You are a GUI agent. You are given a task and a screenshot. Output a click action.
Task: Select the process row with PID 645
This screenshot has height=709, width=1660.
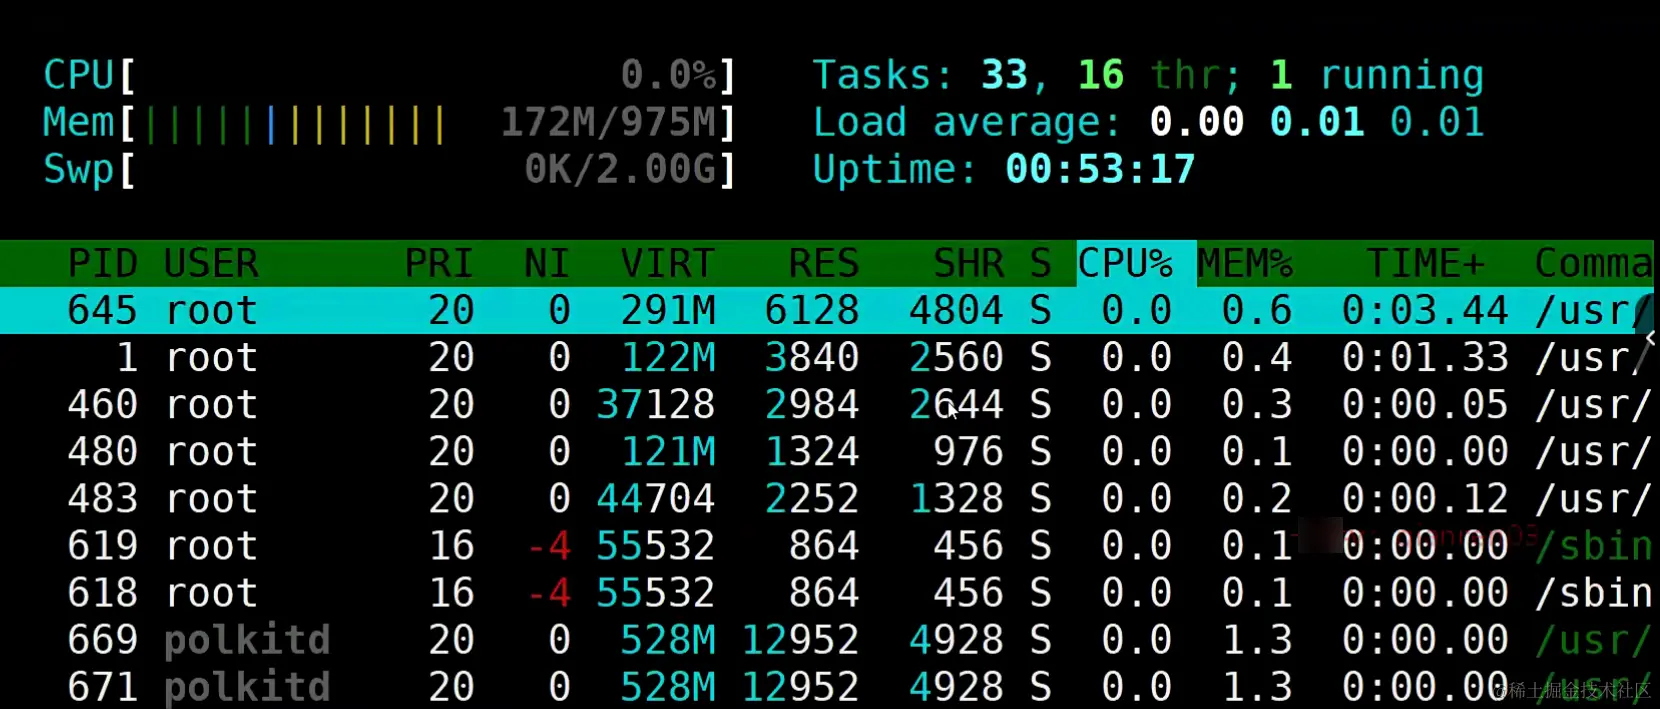tap(827, 310)
